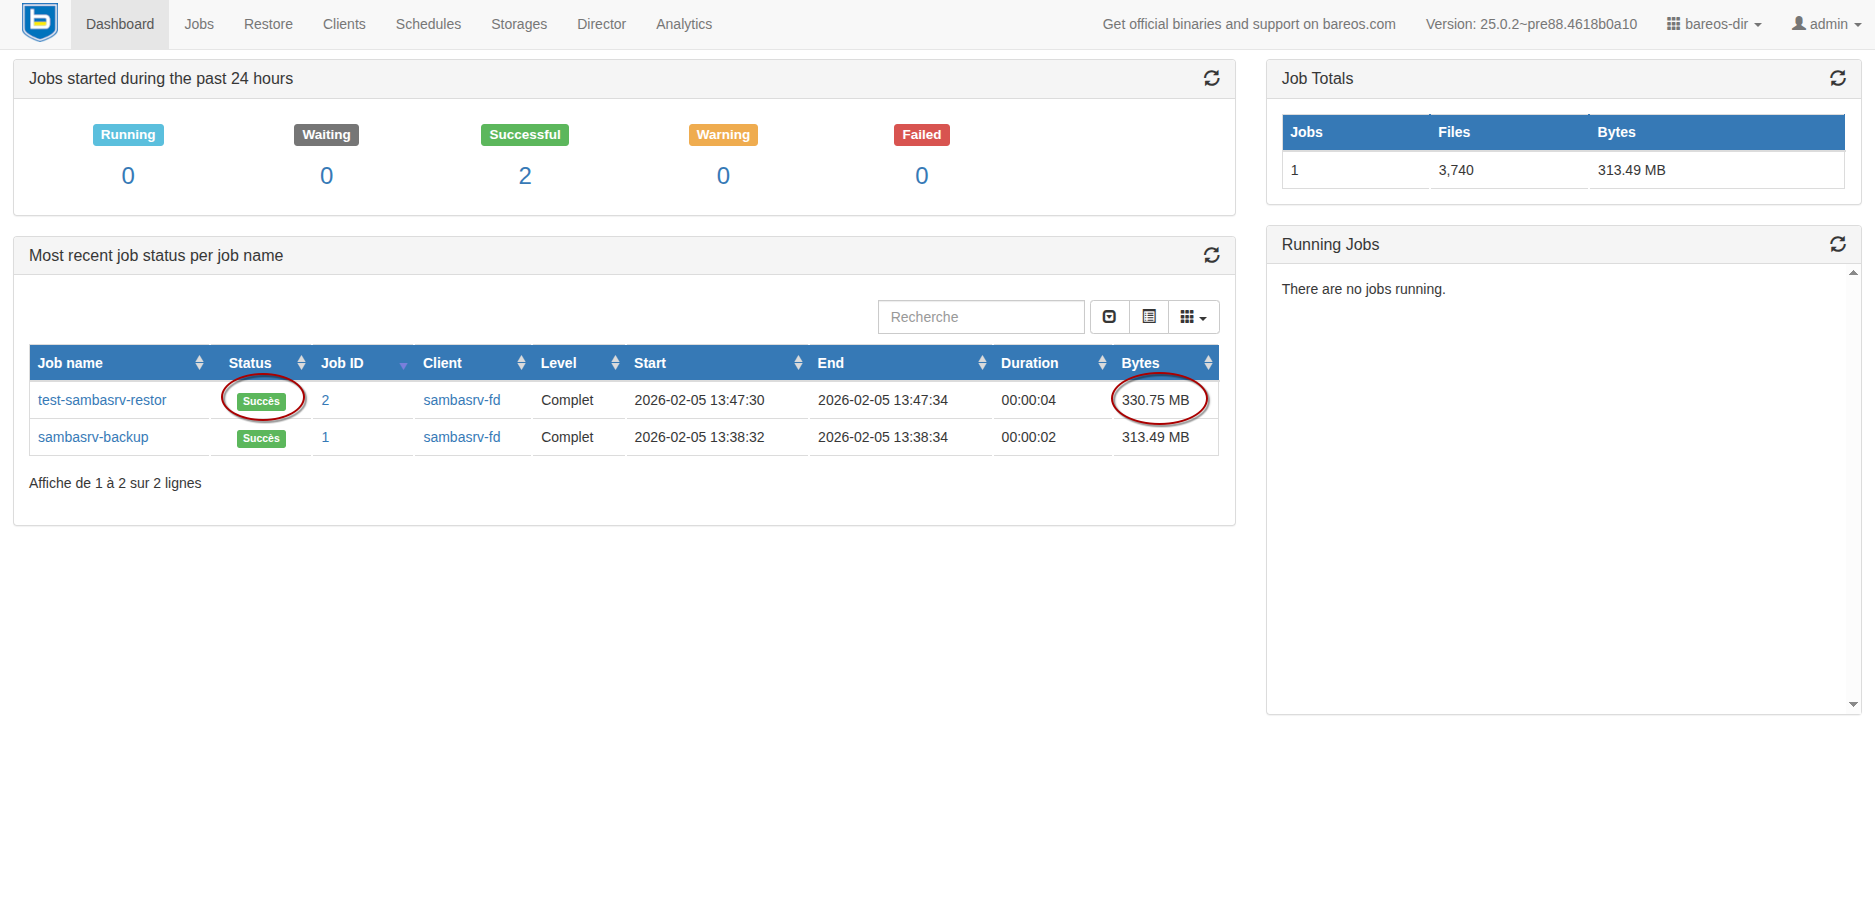Image resolution: width=1875 pixels, height=899 pixels.
Task: Click Running Jobs scrollbar up arrow
Action: pyautogui.click(x=1853, y=272)
